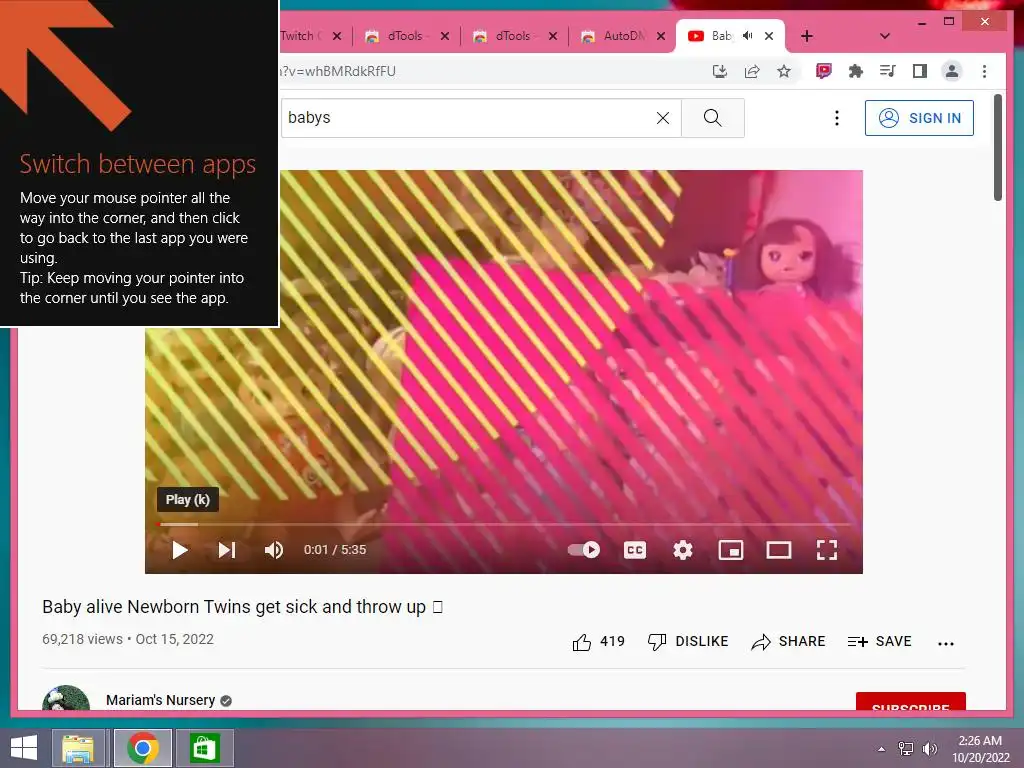Activate miniplayer mode

coord(731,550)
